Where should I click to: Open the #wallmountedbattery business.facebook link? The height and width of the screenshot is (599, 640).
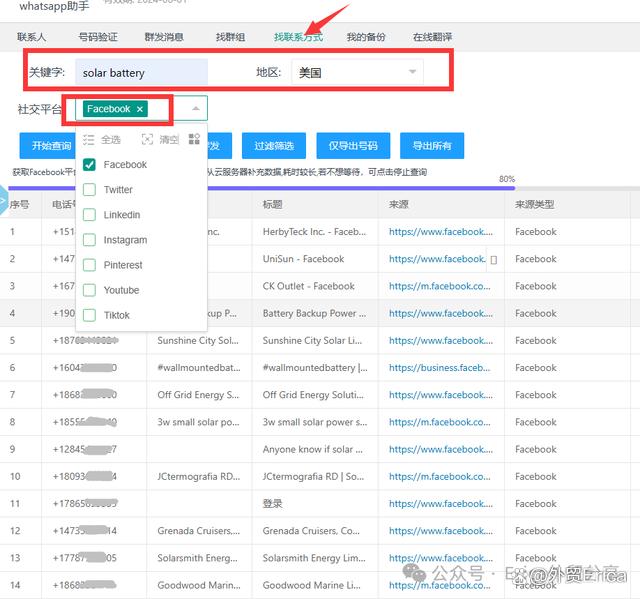click(x=440, y=368)
